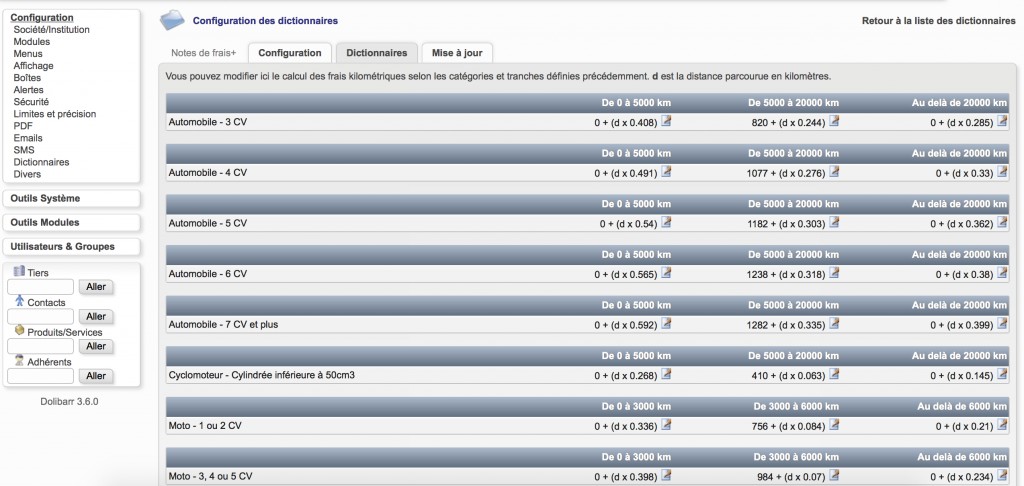Edit Automobile - 6 CV 0 à 5000 km formula
This screenshot has width=1024, height=486.
666,273
